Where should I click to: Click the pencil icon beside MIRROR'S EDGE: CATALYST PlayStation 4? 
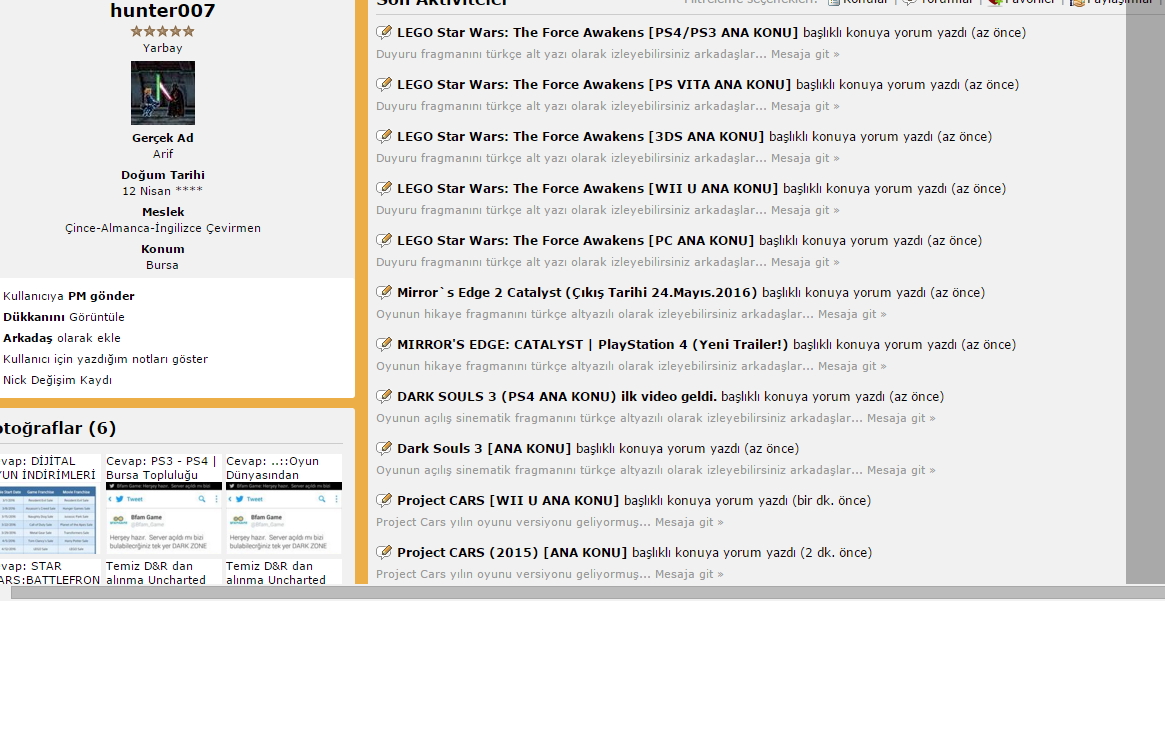[x=384, y=344]
